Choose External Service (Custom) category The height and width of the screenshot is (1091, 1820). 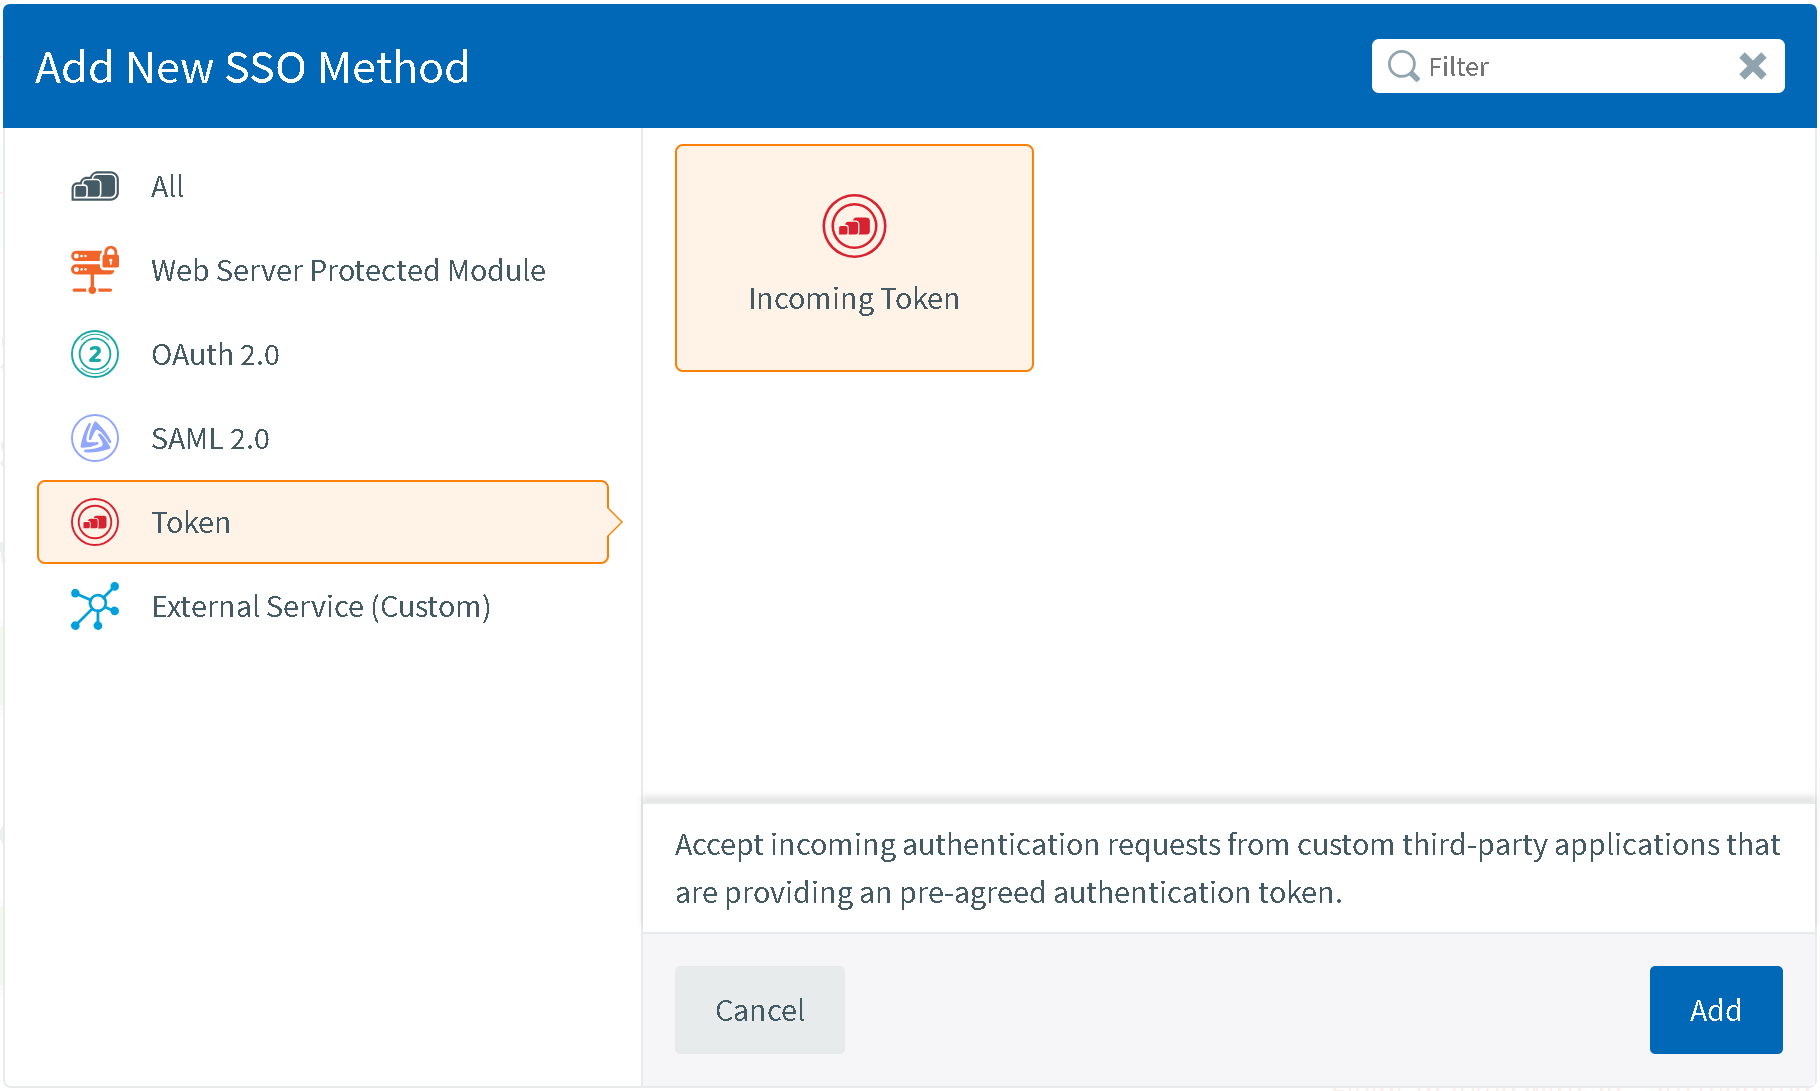click(321, 606)
